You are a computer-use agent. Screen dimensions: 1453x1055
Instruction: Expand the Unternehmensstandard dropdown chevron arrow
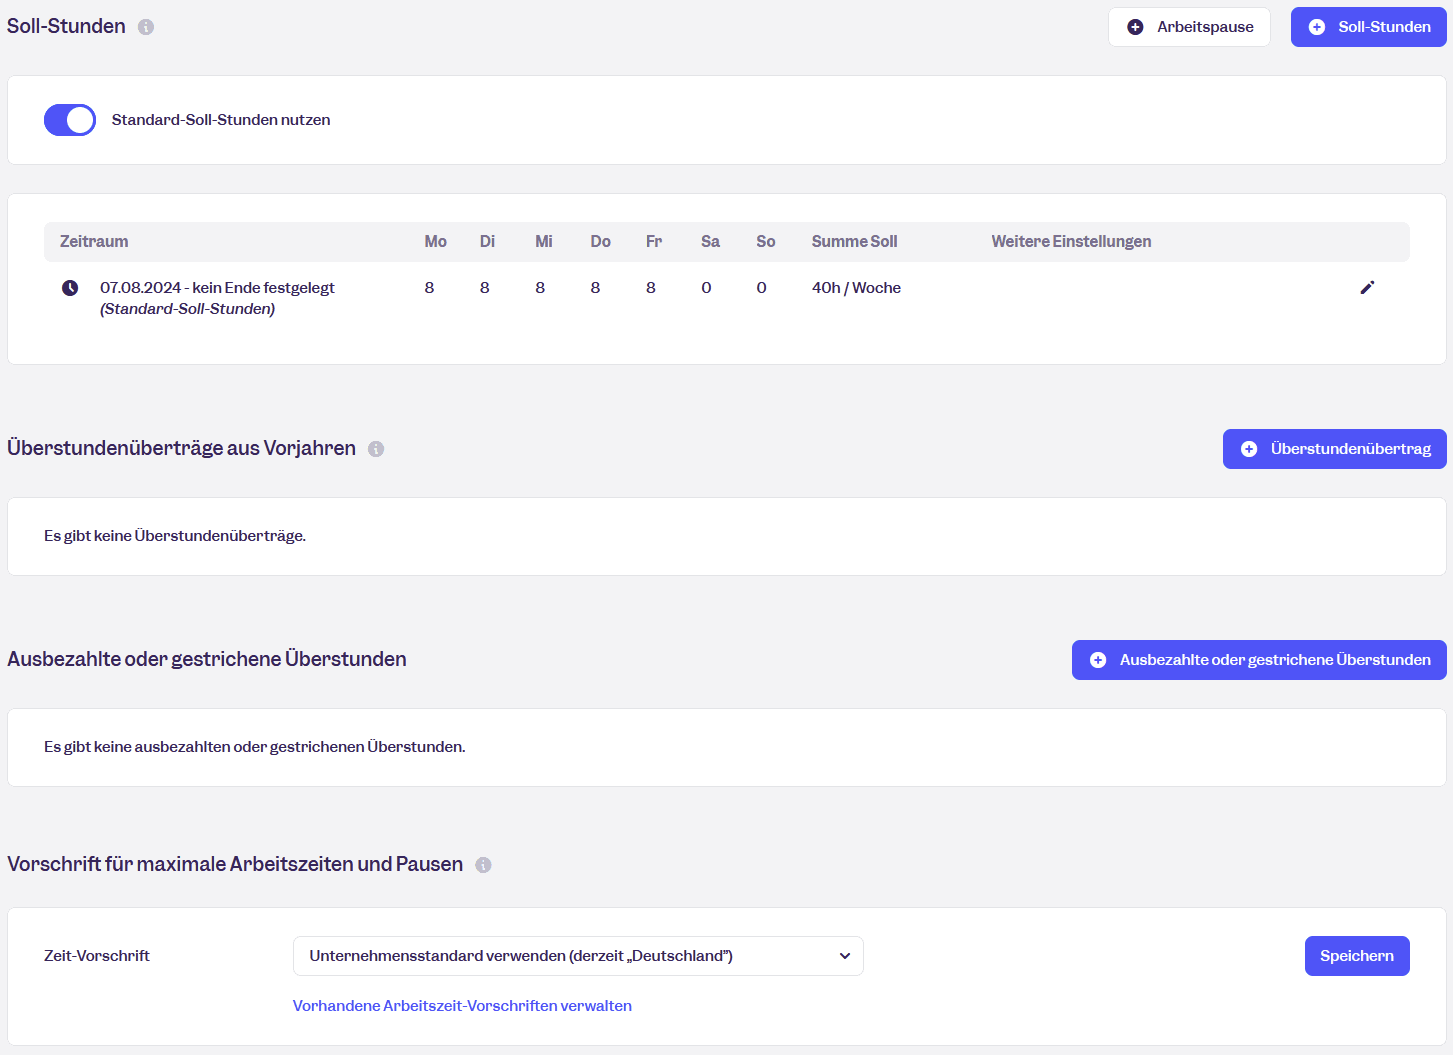(845, 956)
